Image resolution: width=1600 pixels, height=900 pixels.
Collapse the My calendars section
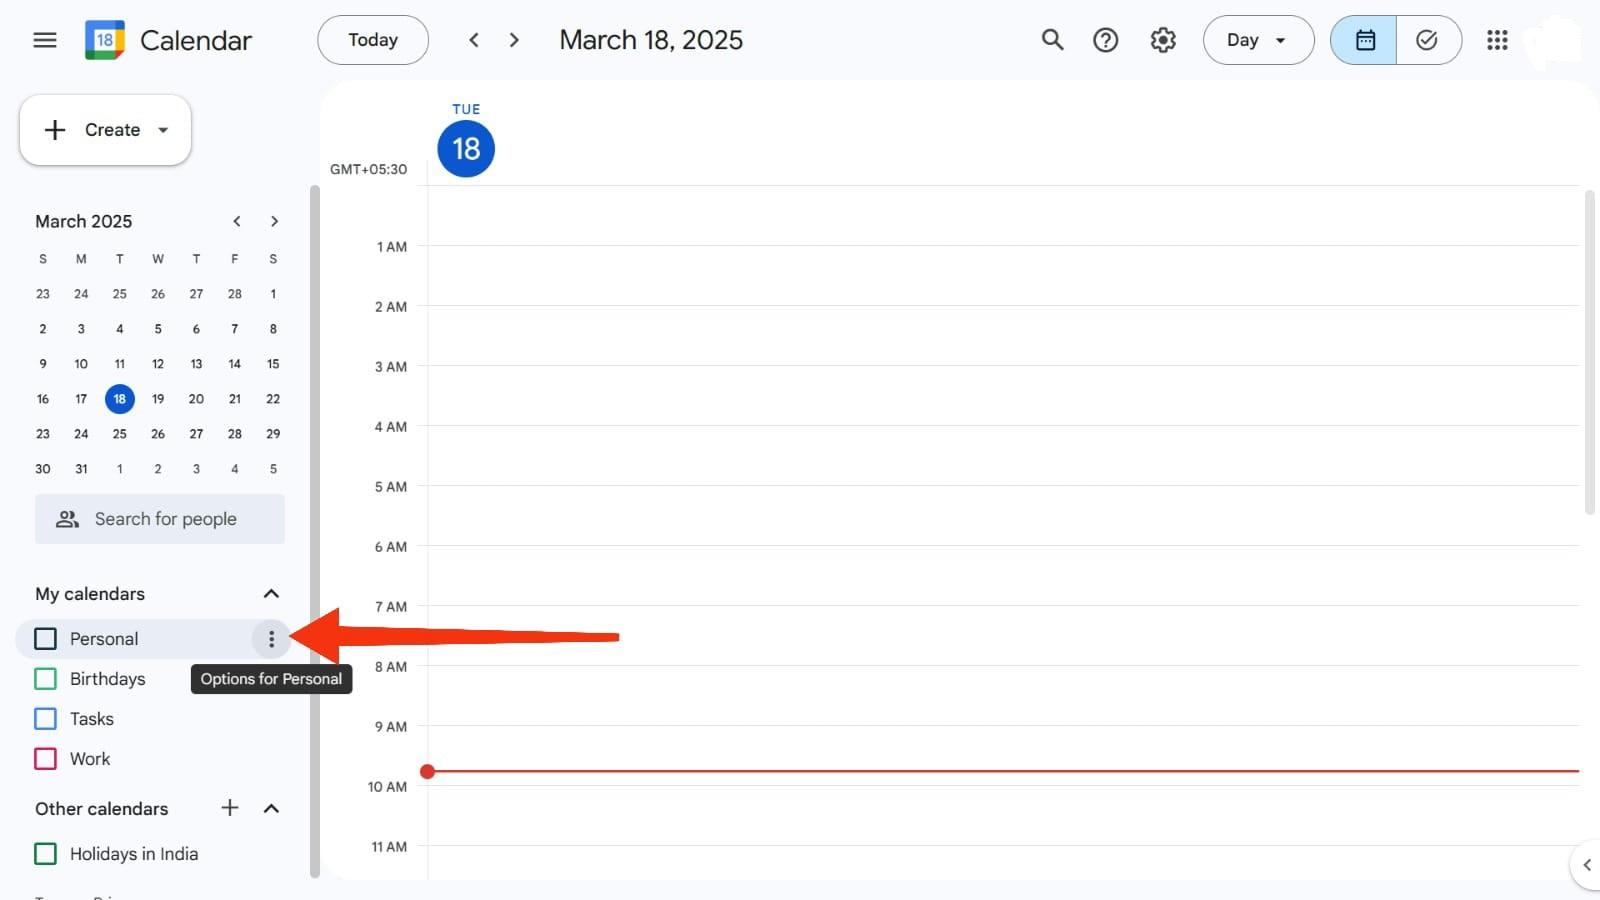[271, 594]
